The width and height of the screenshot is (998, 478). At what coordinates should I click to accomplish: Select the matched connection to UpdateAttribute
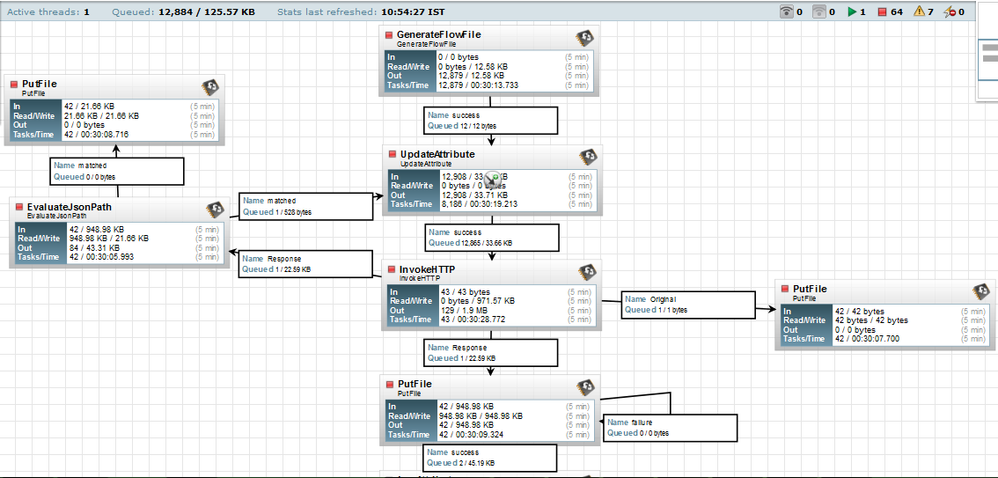(306, 206)
